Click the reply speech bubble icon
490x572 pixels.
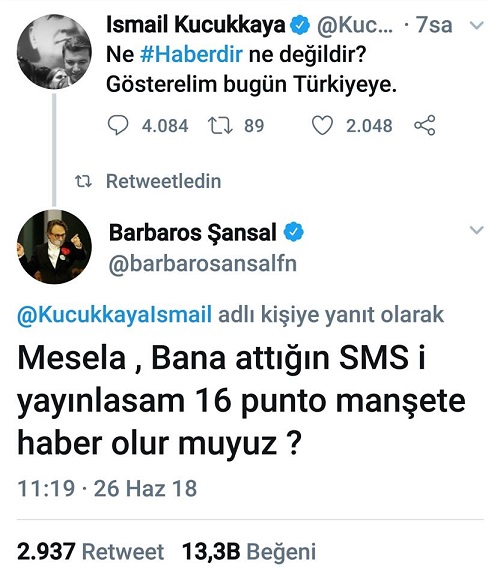click(118, 125)
